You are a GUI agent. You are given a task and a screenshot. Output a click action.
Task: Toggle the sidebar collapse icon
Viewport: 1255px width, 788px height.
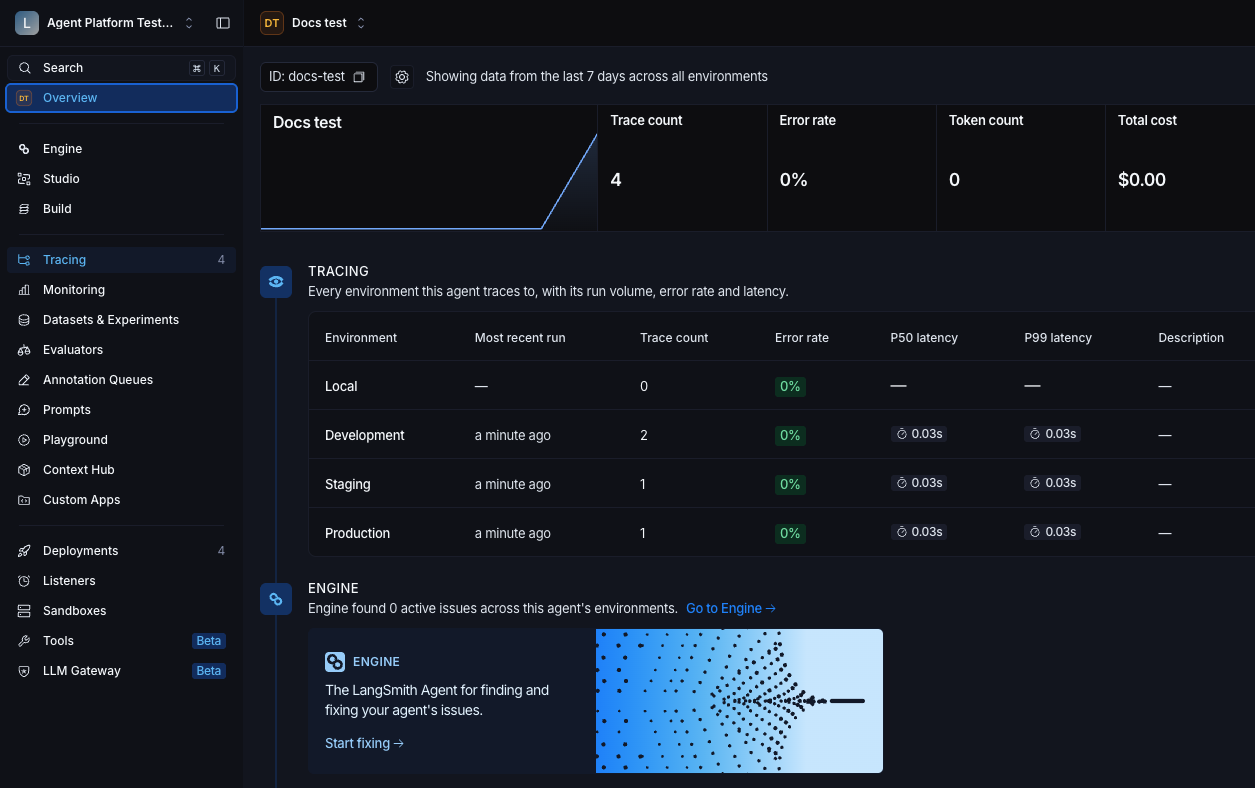pyautogui.click(x=223, y=23)
